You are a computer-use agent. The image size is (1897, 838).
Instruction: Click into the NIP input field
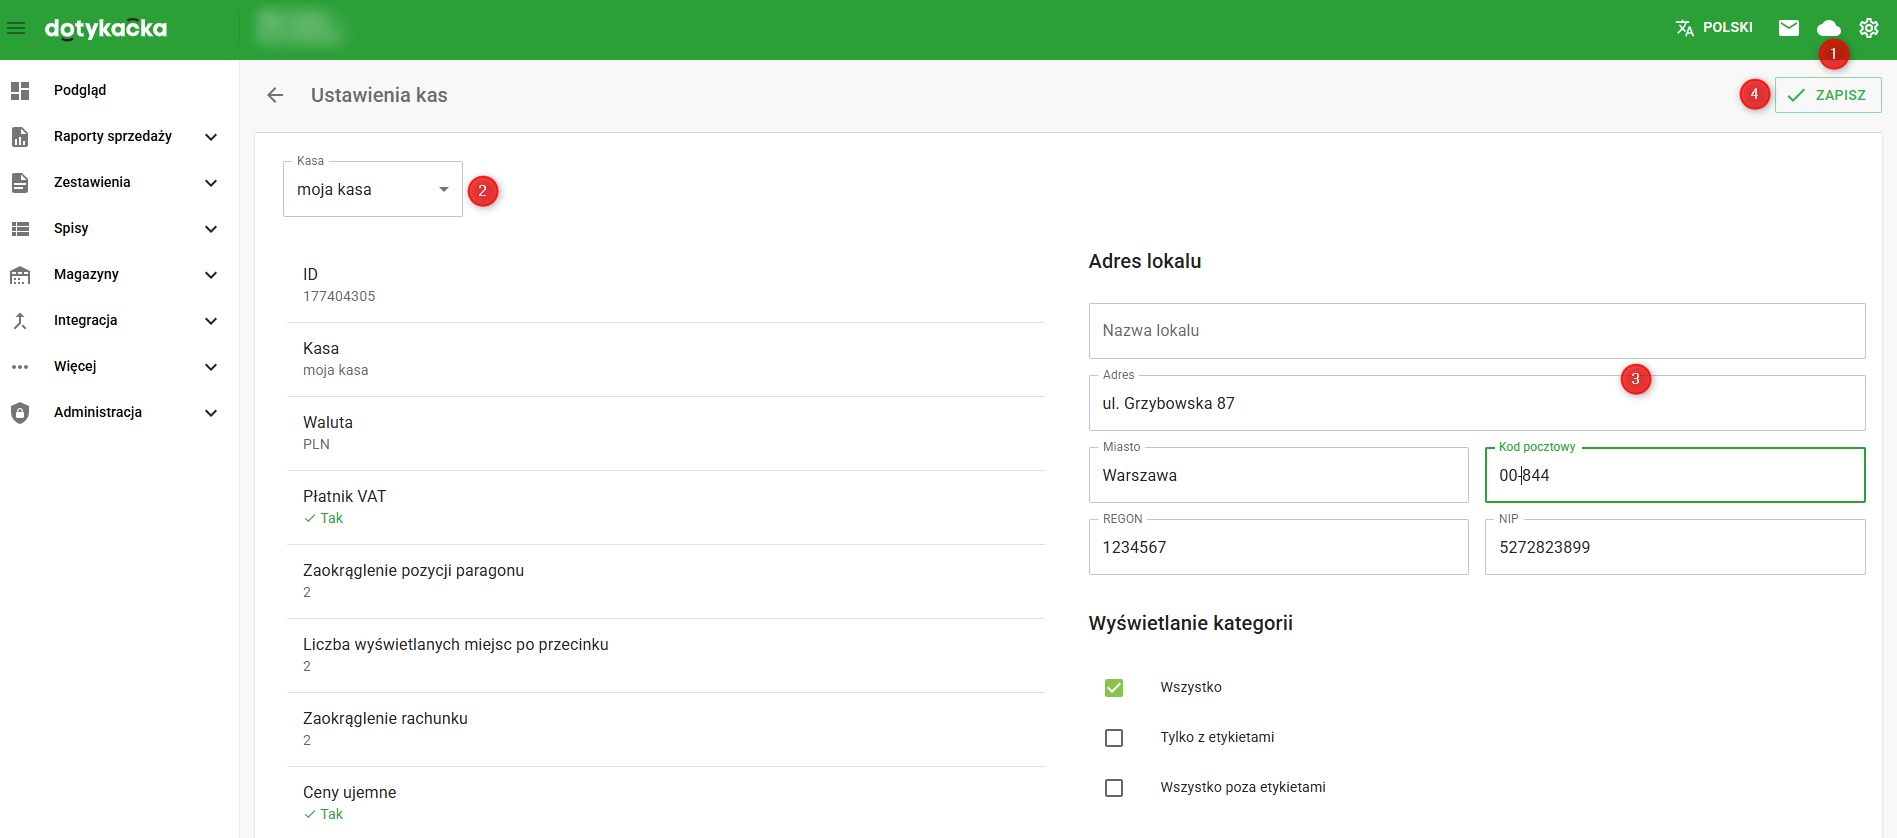[x=1674, y=548]
